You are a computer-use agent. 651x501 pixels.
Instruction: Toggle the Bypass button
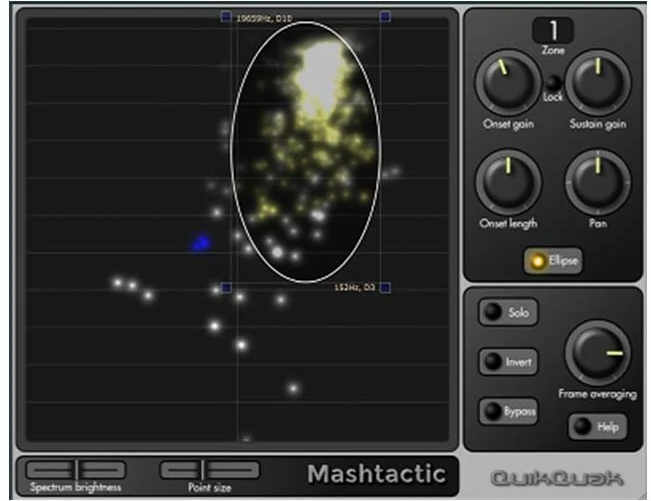[508, 411]
